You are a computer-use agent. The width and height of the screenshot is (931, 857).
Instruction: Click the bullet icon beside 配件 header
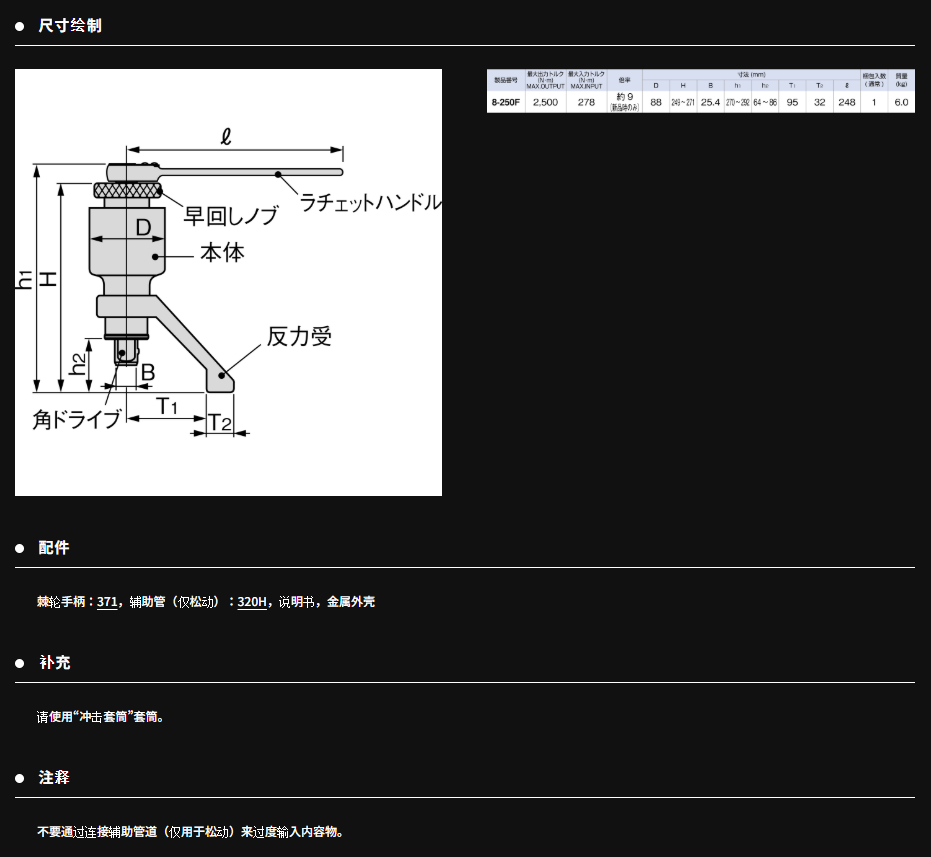tap(17, 547)
